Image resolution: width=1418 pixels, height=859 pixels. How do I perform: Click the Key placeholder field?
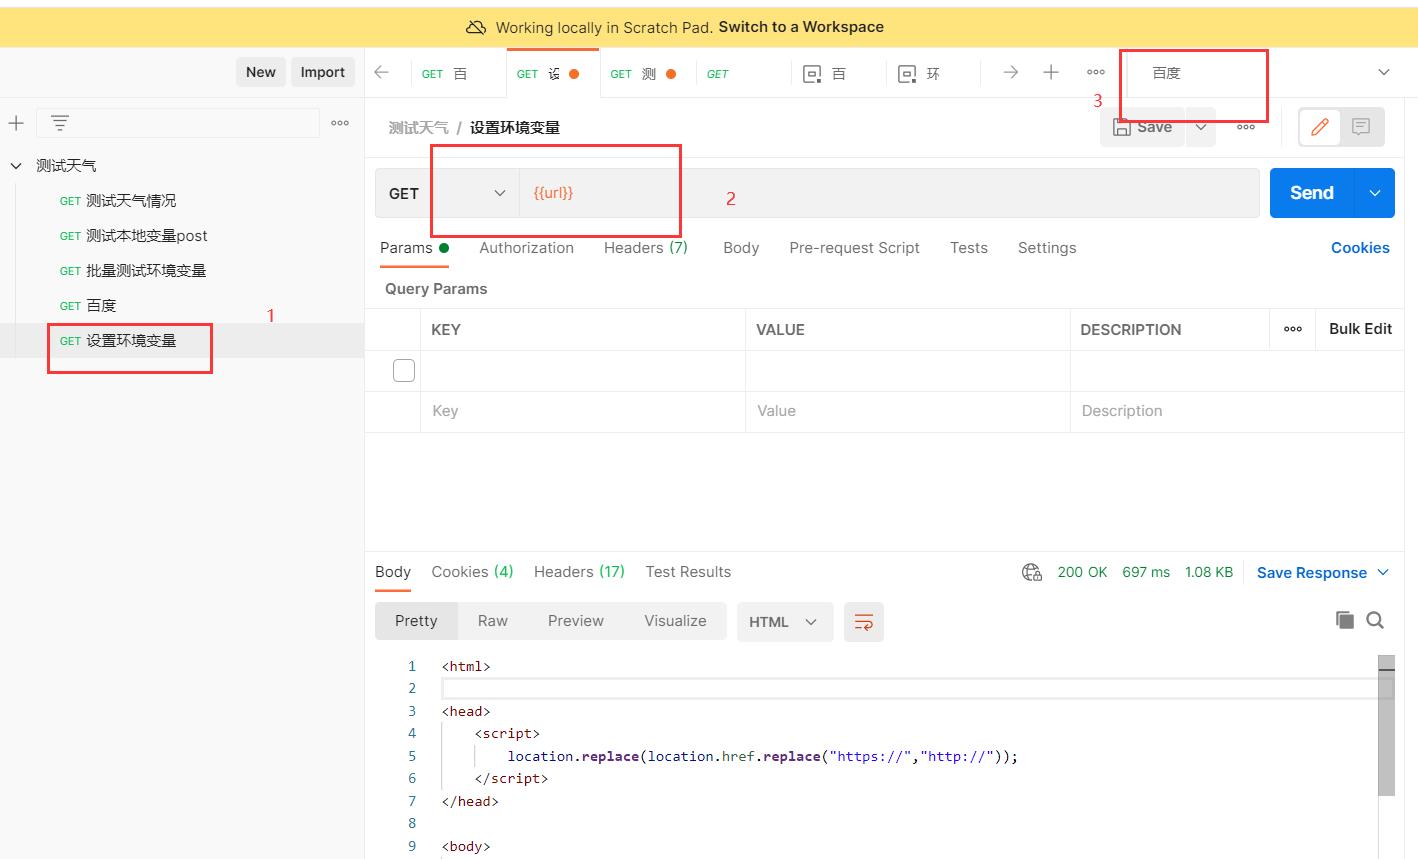coord(583,411)
